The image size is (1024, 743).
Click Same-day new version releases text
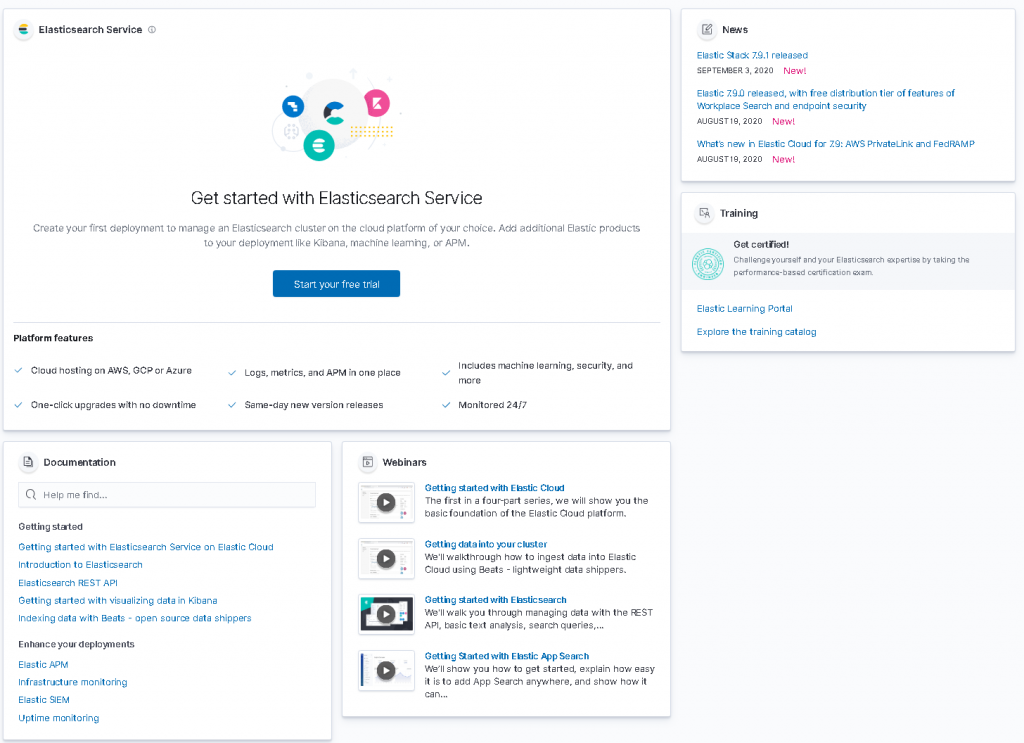[x=313, y=405]
